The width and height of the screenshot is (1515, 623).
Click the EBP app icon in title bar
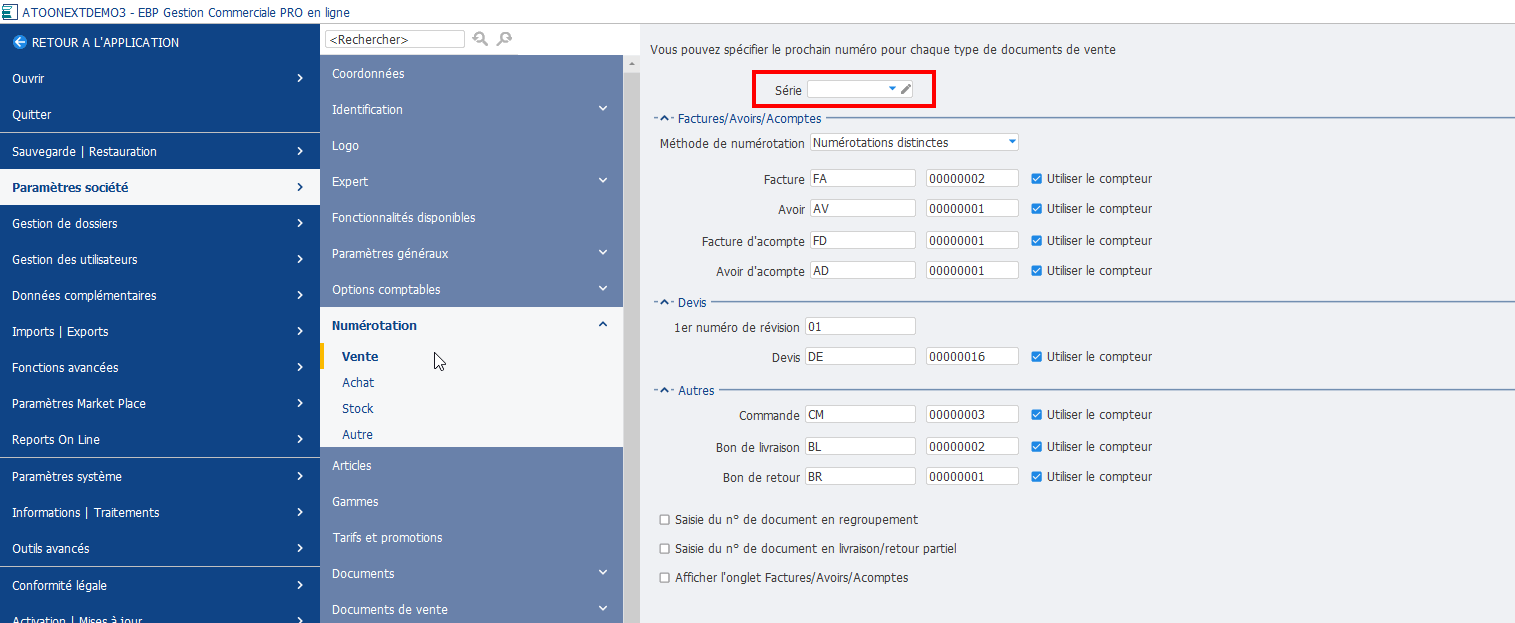9,11
